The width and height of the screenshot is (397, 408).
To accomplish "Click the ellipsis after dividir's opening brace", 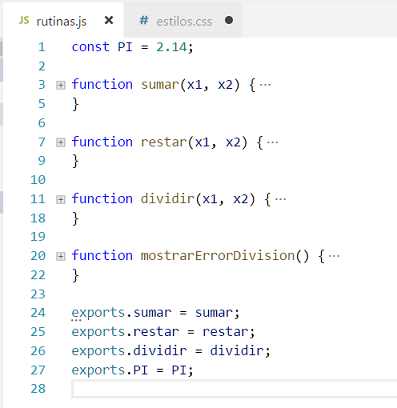I will [x=281, y=199].
